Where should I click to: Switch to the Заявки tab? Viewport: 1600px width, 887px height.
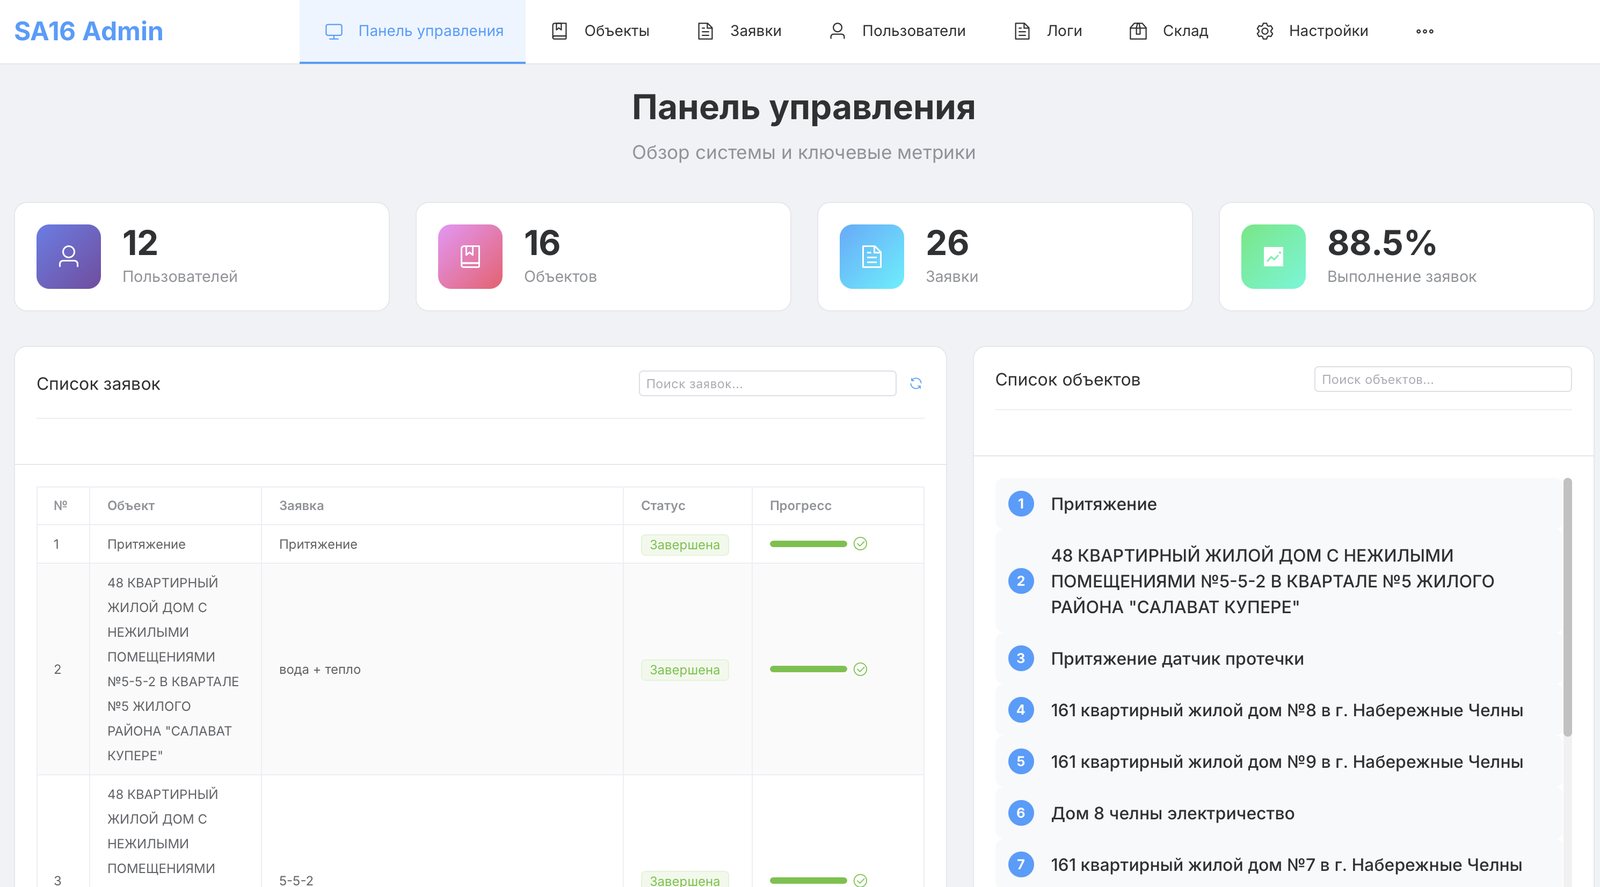click(739, 31)
